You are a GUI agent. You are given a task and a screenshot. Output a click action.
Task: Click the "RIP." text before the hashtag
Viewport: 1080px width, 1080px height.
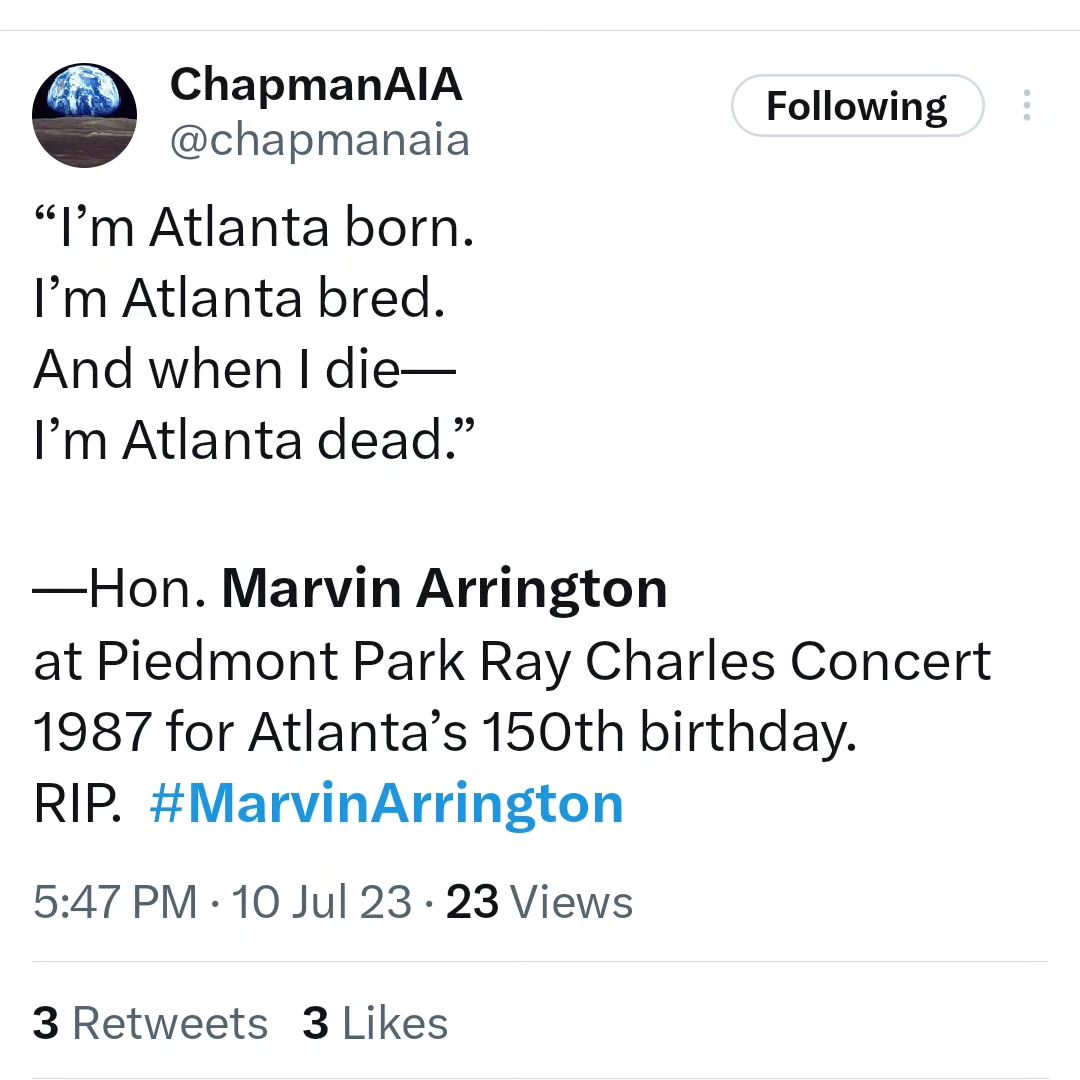(x=78, y=804)
